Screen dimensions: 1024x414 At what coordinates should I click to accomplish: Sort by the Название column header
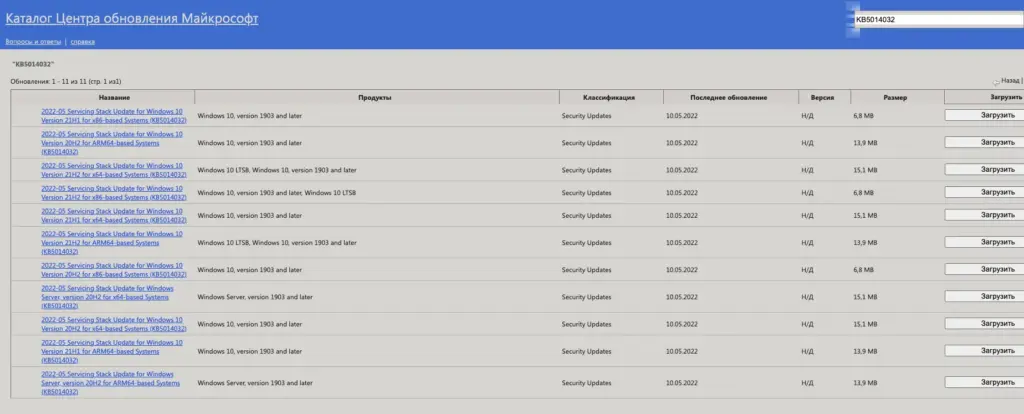pos(114,97)
